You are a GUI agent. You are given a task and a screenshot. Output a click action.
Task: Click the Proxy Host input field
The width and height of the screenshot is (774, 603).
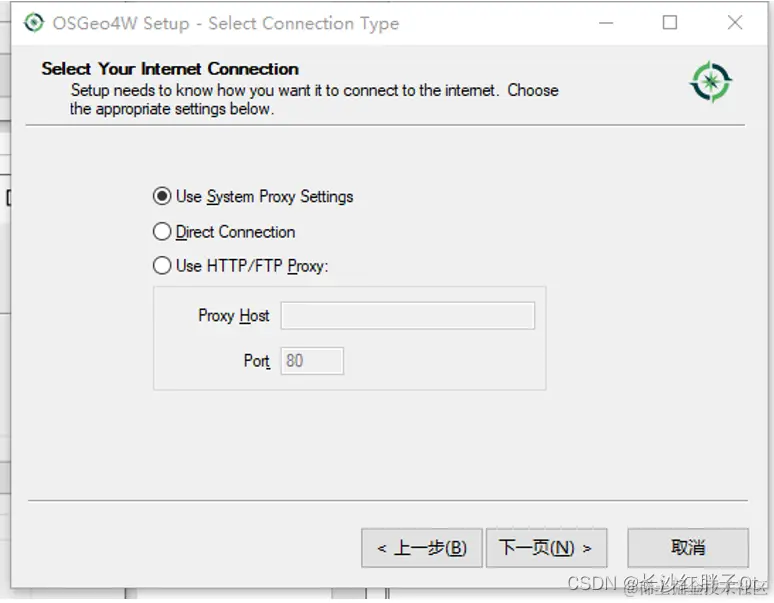tap(408, 316)
